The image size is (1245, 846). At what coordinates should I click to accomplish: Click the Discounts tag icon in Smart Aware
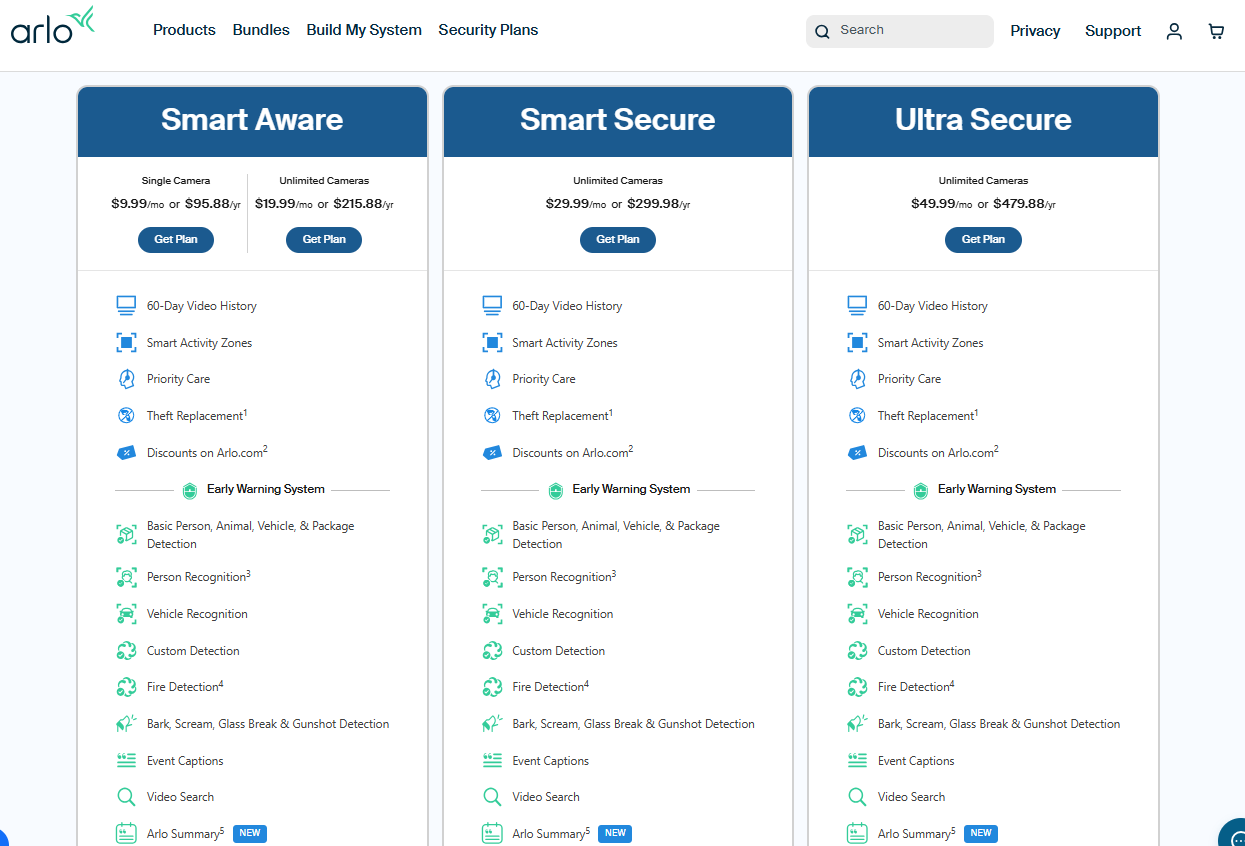[126, 453]
